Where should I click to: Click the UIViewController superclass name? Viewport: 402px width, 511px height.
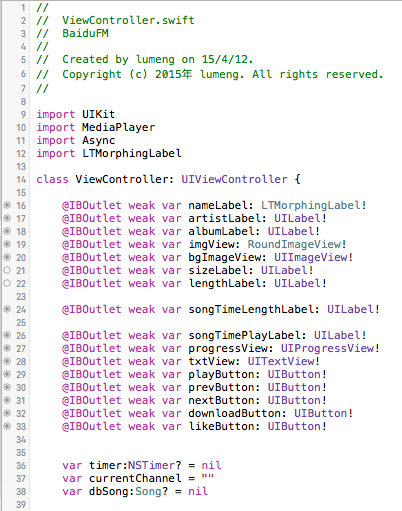coord(234,179)
